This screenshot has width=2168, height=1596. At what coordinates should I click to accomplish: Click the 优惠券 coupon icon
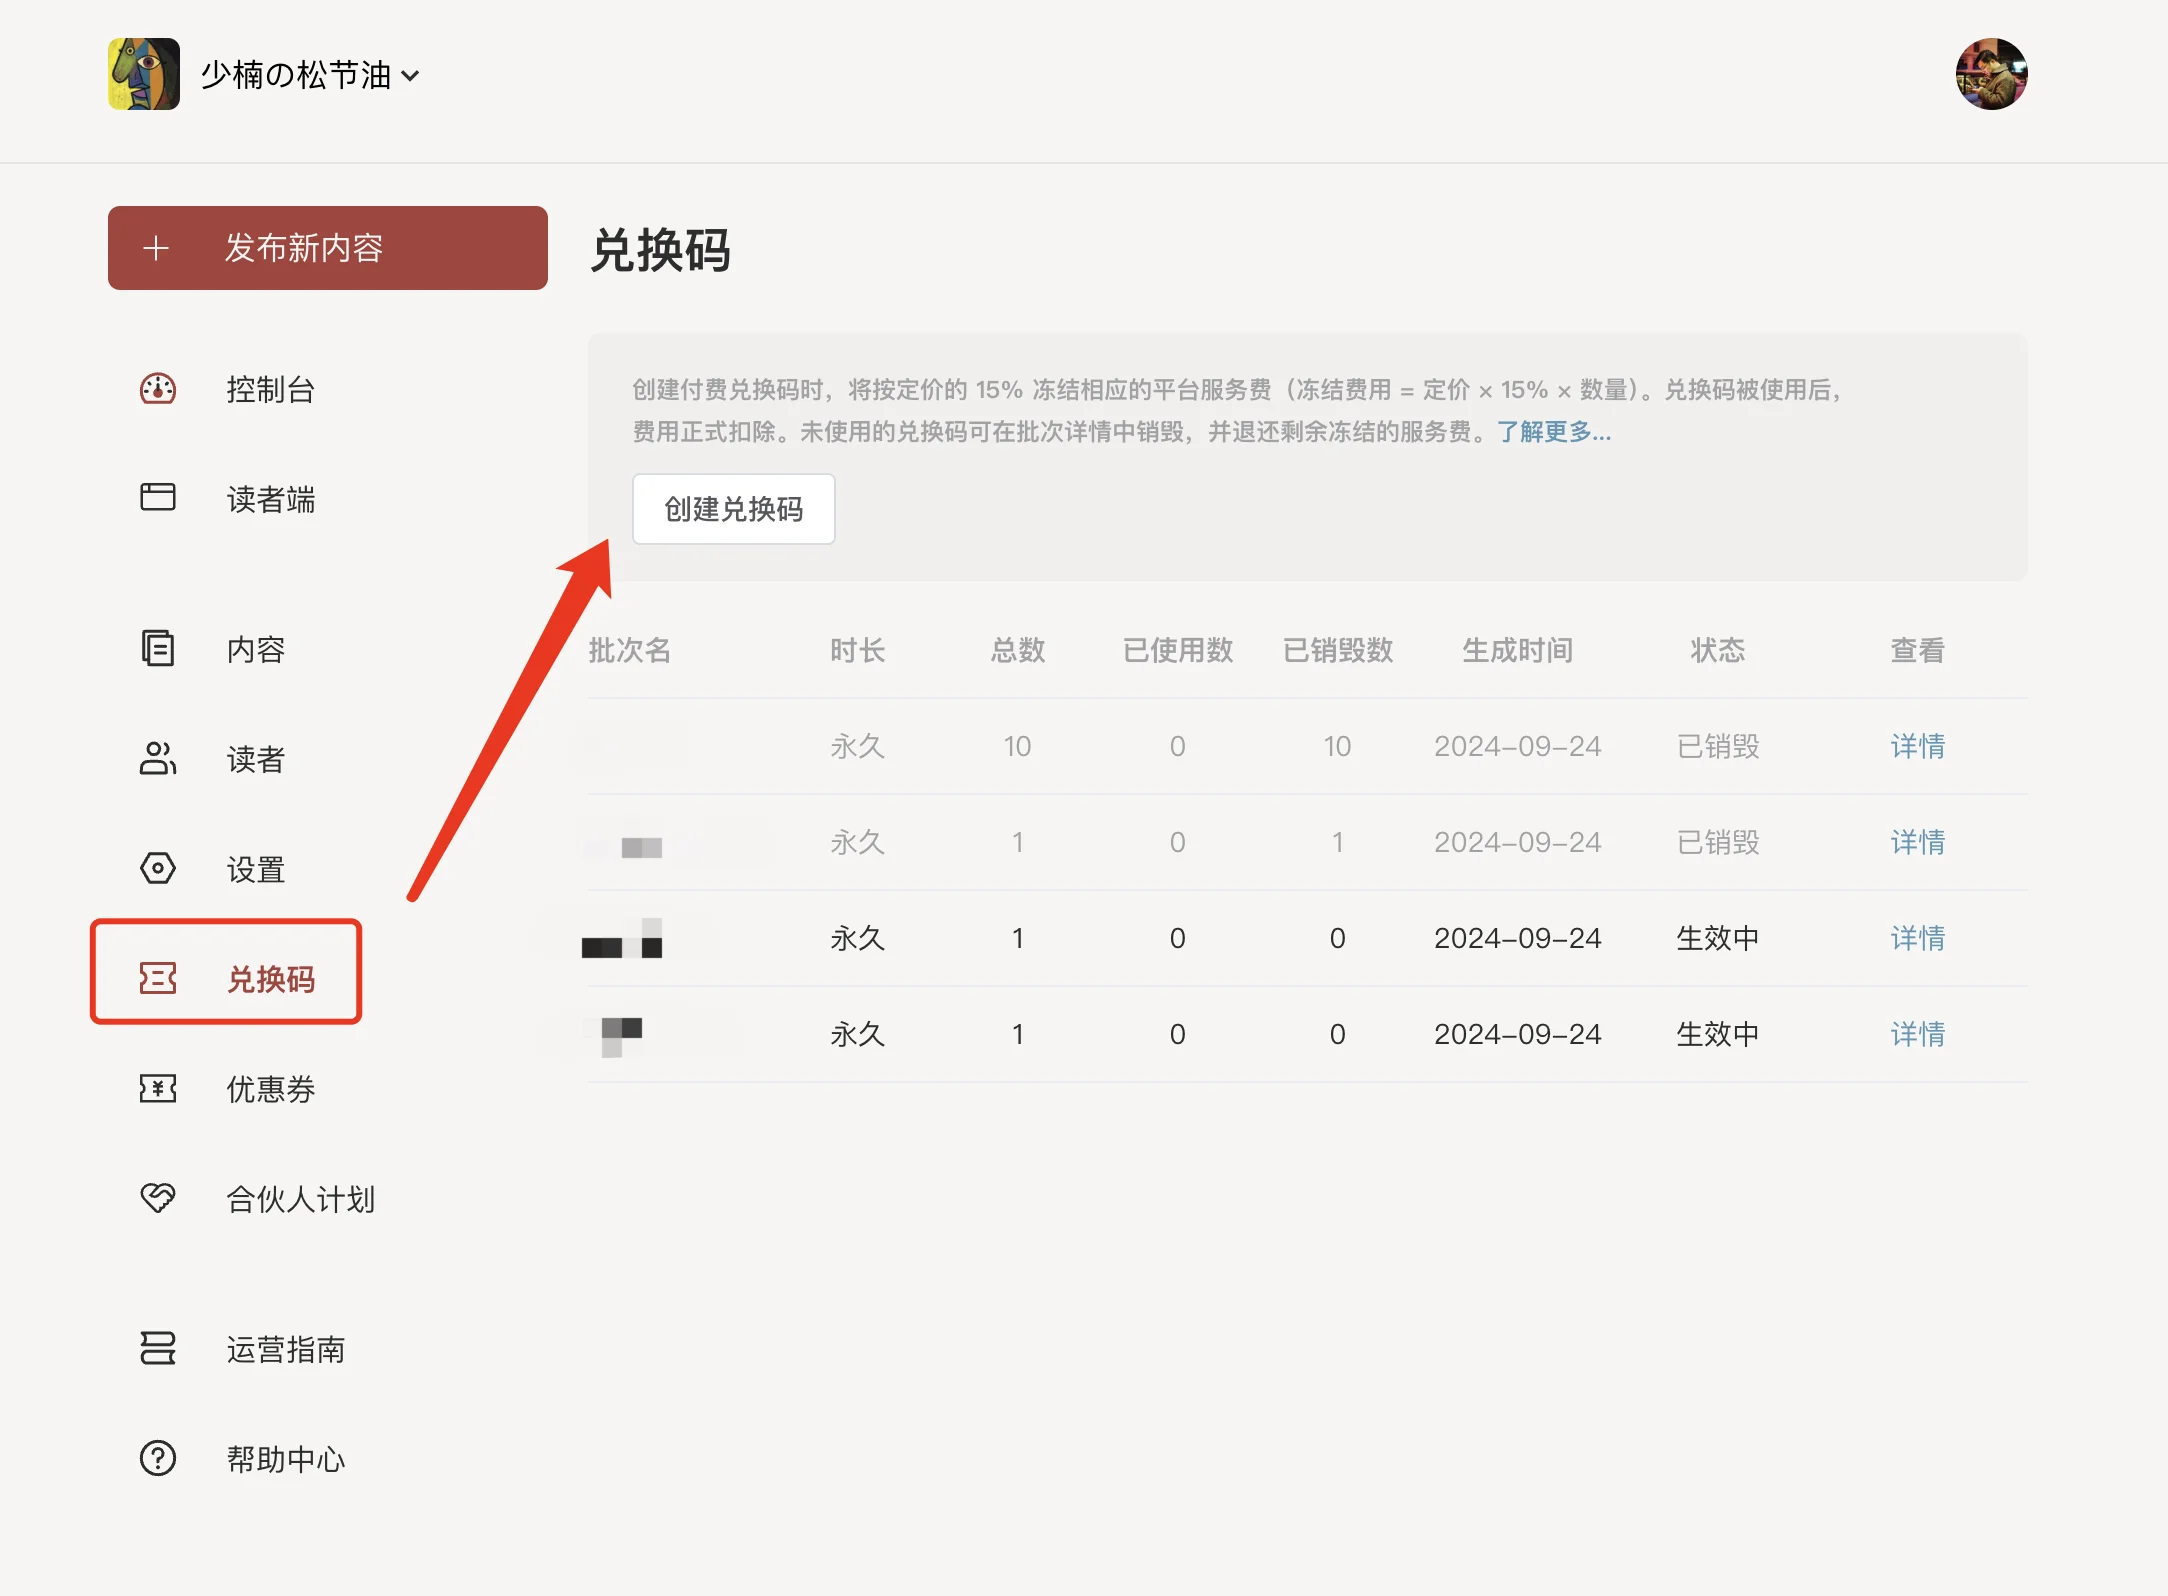[x=158, y=1088]
